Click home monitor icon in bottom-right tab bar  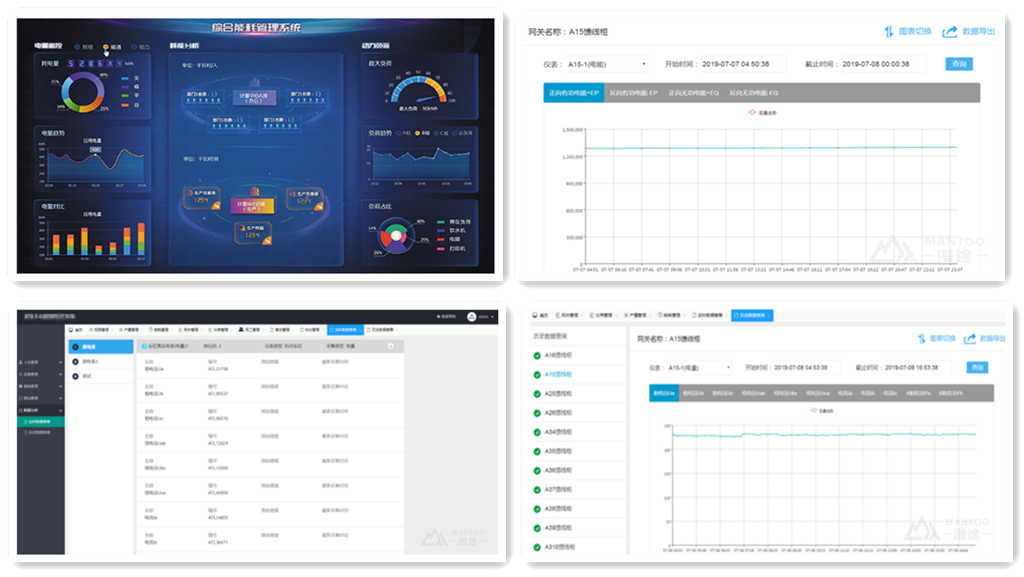point(536,315)
